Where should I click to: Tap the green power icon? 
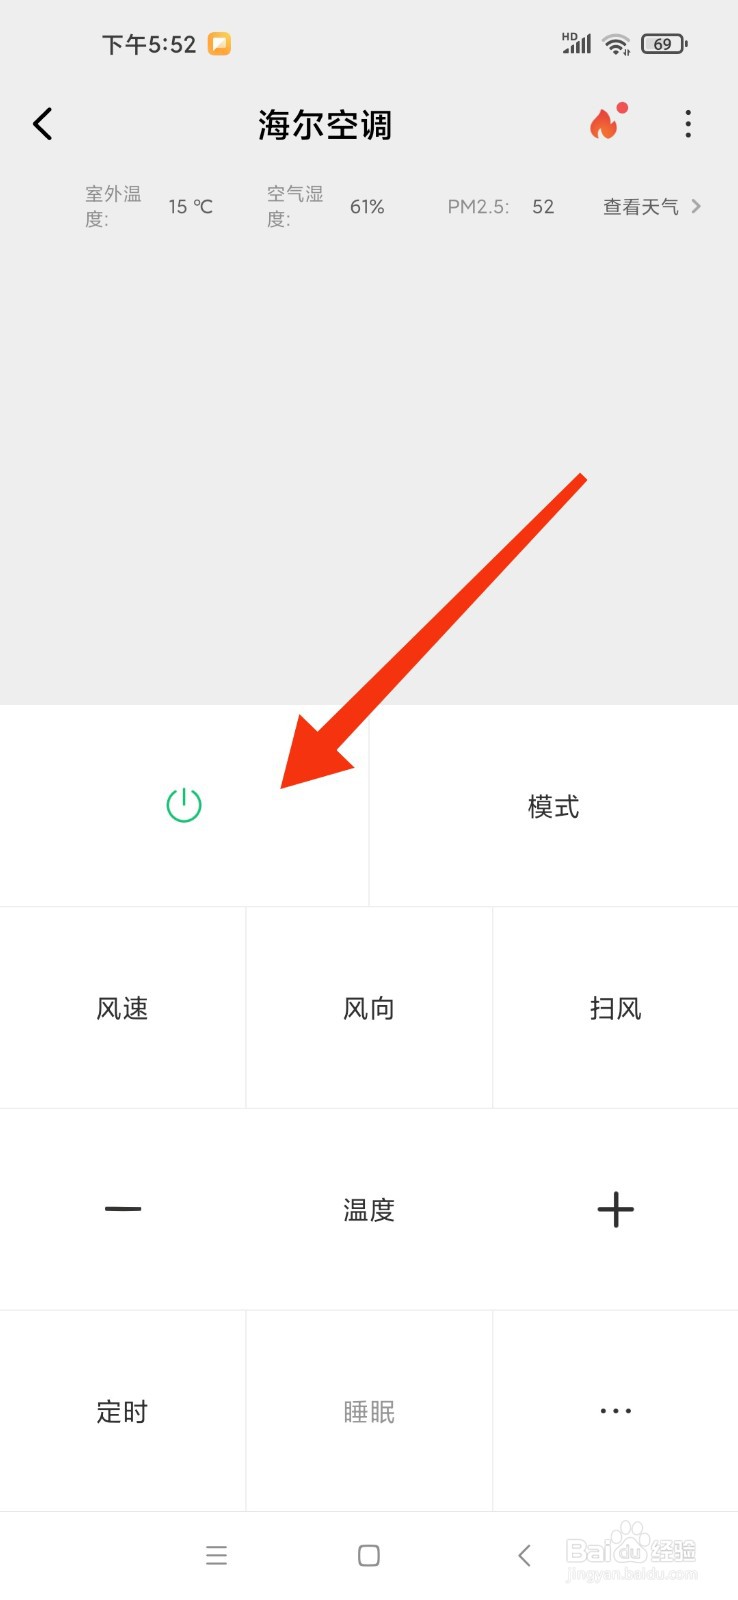(184, 805)
